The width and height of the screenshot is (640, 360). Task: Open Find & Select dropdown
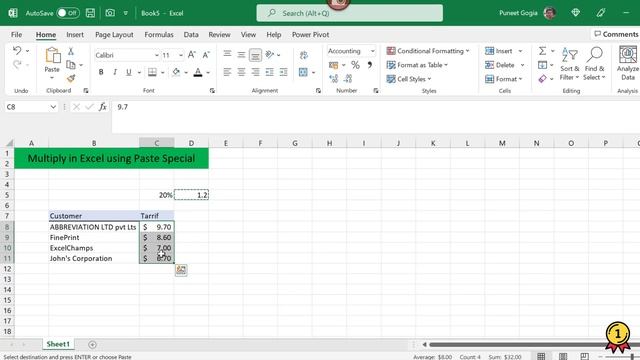click(594, 64)
